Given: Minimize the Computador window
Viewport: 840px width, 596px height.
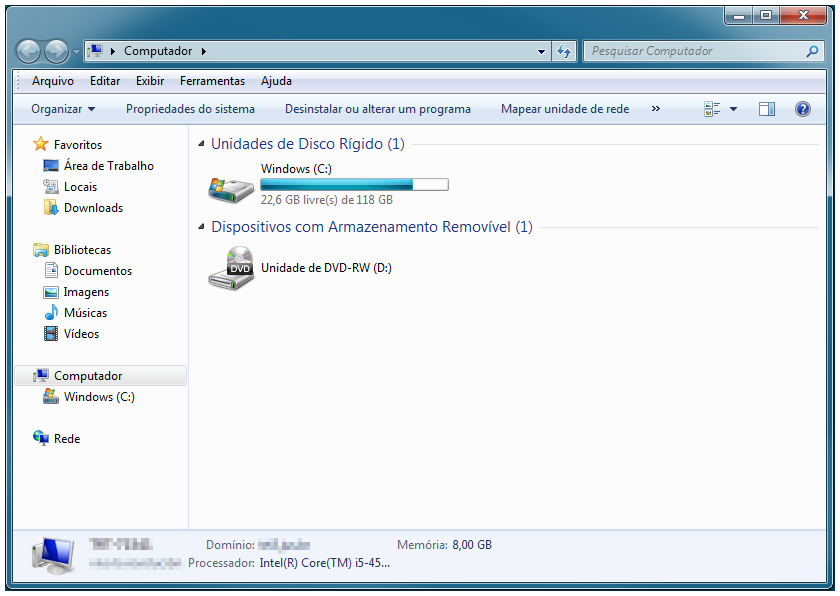Looking at the screenshot, I should pyautogui.click(x=739, y=16).
